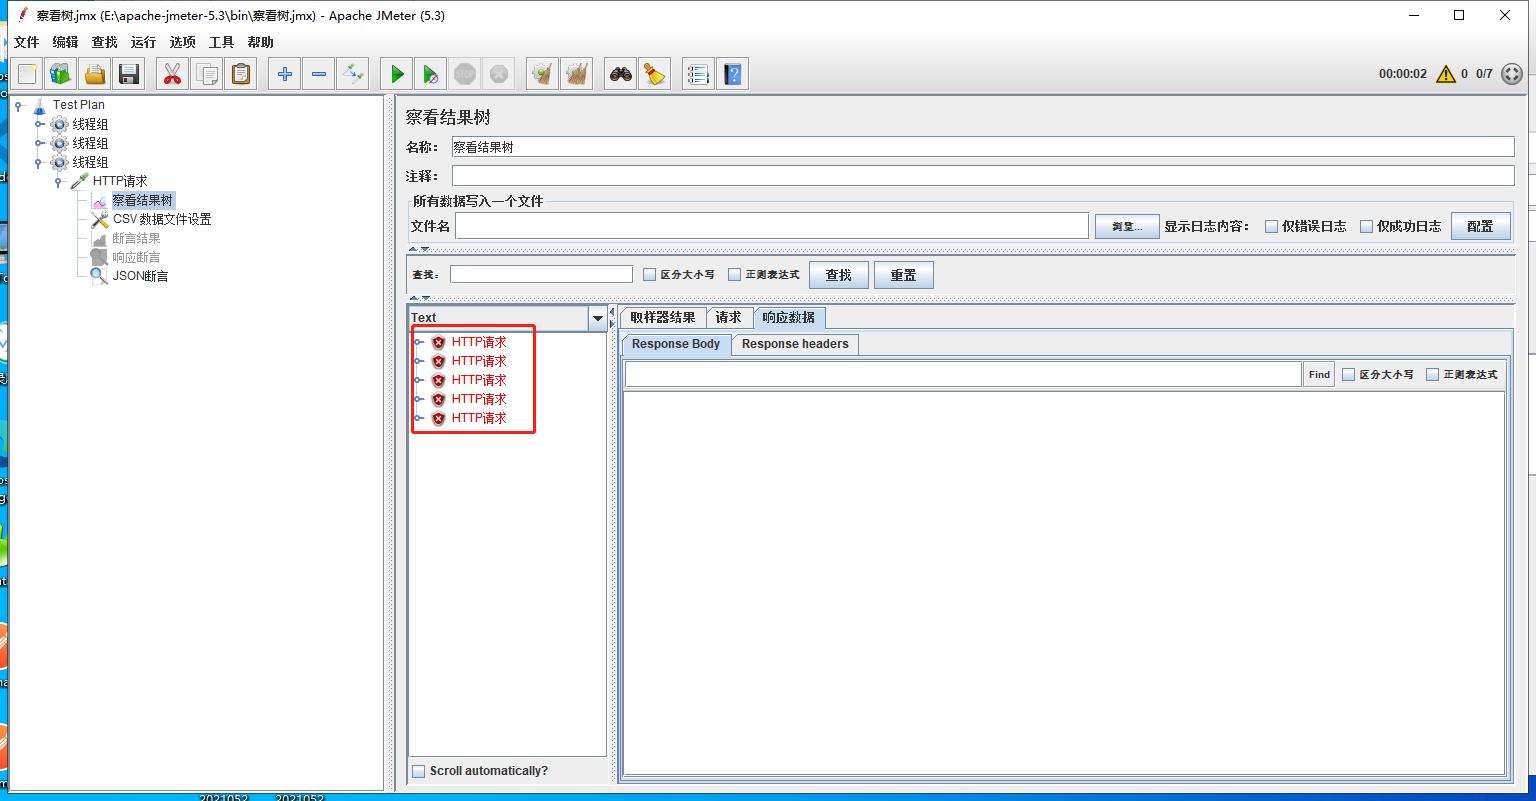Click the Cut scissors icon
The height and width of the screenshot is (801, 1536).
(173, 74)
